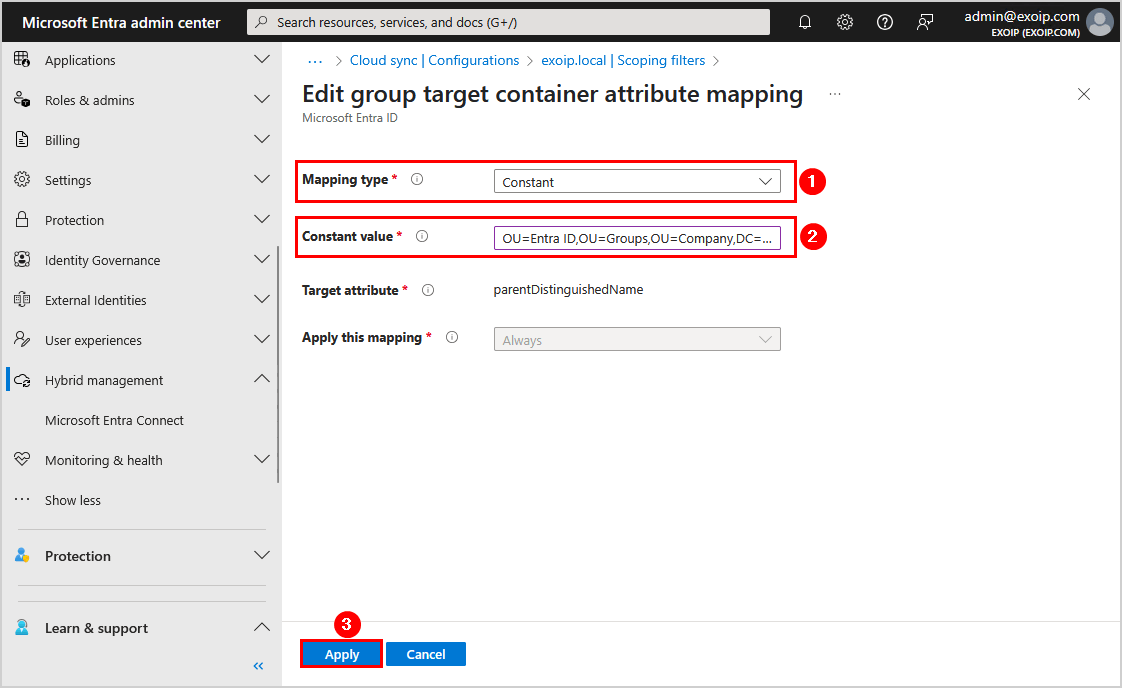Screen dimensions: 1122x688
Task: Open the notifications bell icon
Action: [805, 22]
